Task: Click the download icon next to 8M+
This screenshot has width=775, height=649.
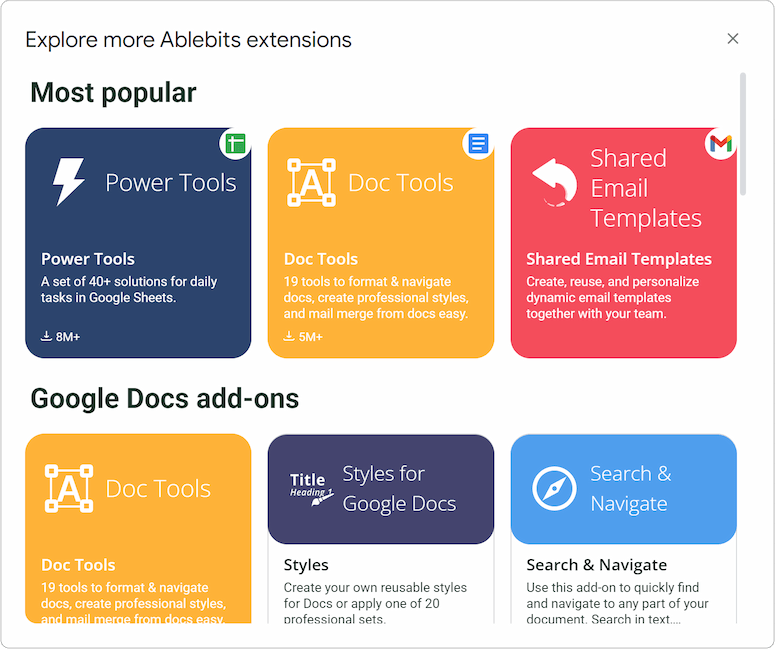Action: [x=46, y=336]
